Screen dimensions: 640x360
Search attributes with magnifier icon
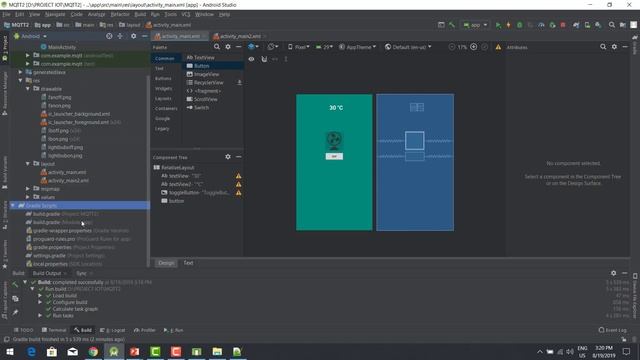pyautogui.click(x=603, y=47)
